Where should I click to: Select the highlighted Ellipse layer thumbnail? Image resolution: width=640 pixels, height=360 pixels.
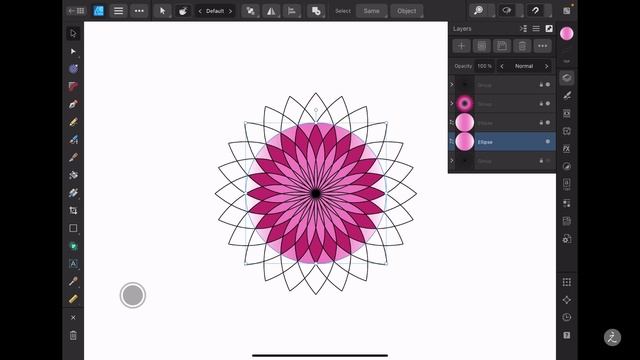(x=464, y=142)
